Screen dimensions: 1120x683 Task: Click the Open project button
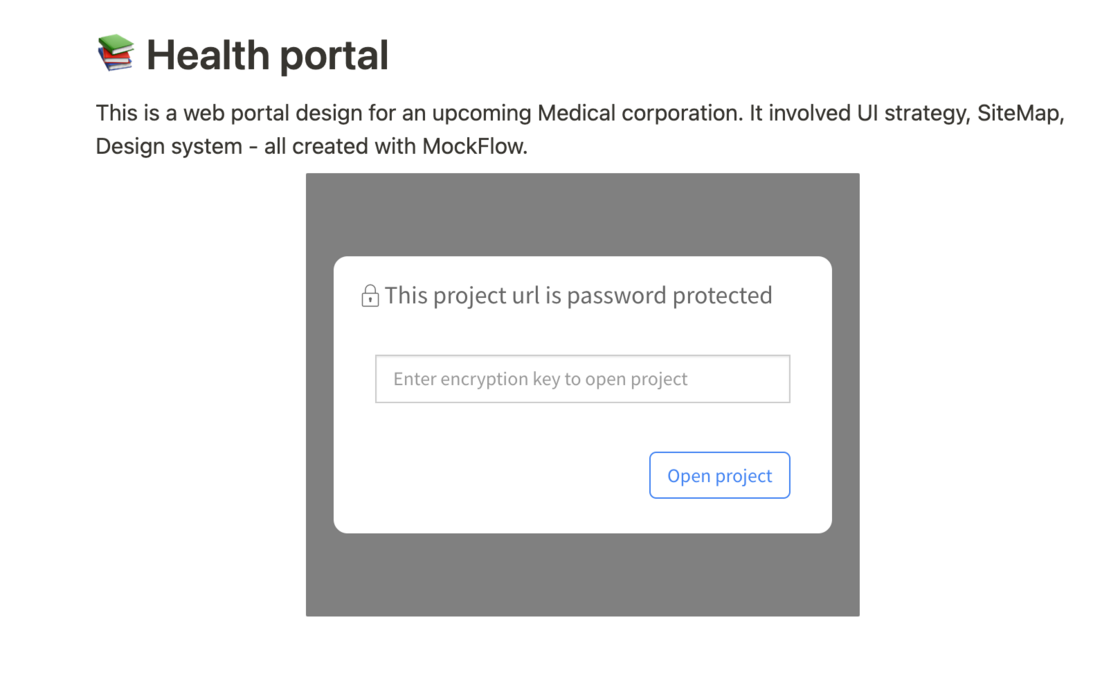719,475
